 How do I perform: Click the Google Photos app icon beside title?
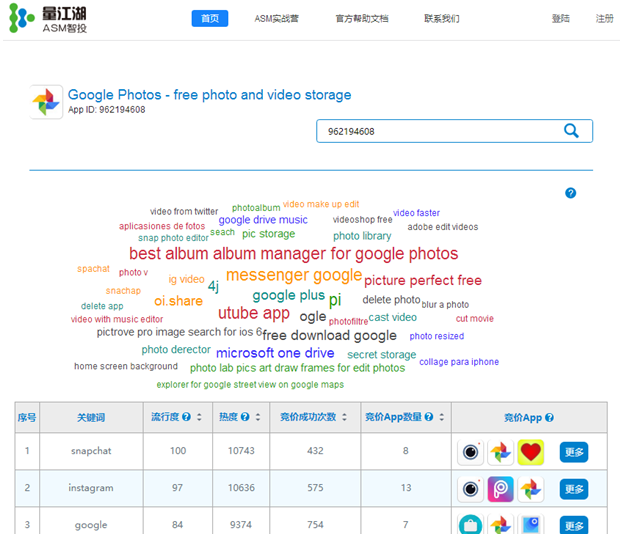[46, 102]
